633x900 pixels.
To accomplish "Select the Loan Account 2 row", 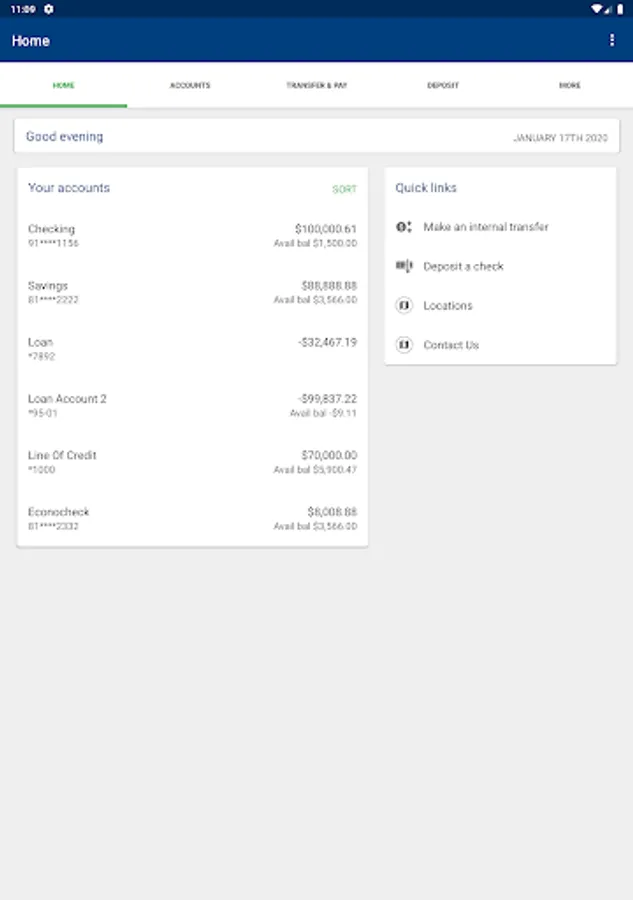I will [x=192, y=405].
